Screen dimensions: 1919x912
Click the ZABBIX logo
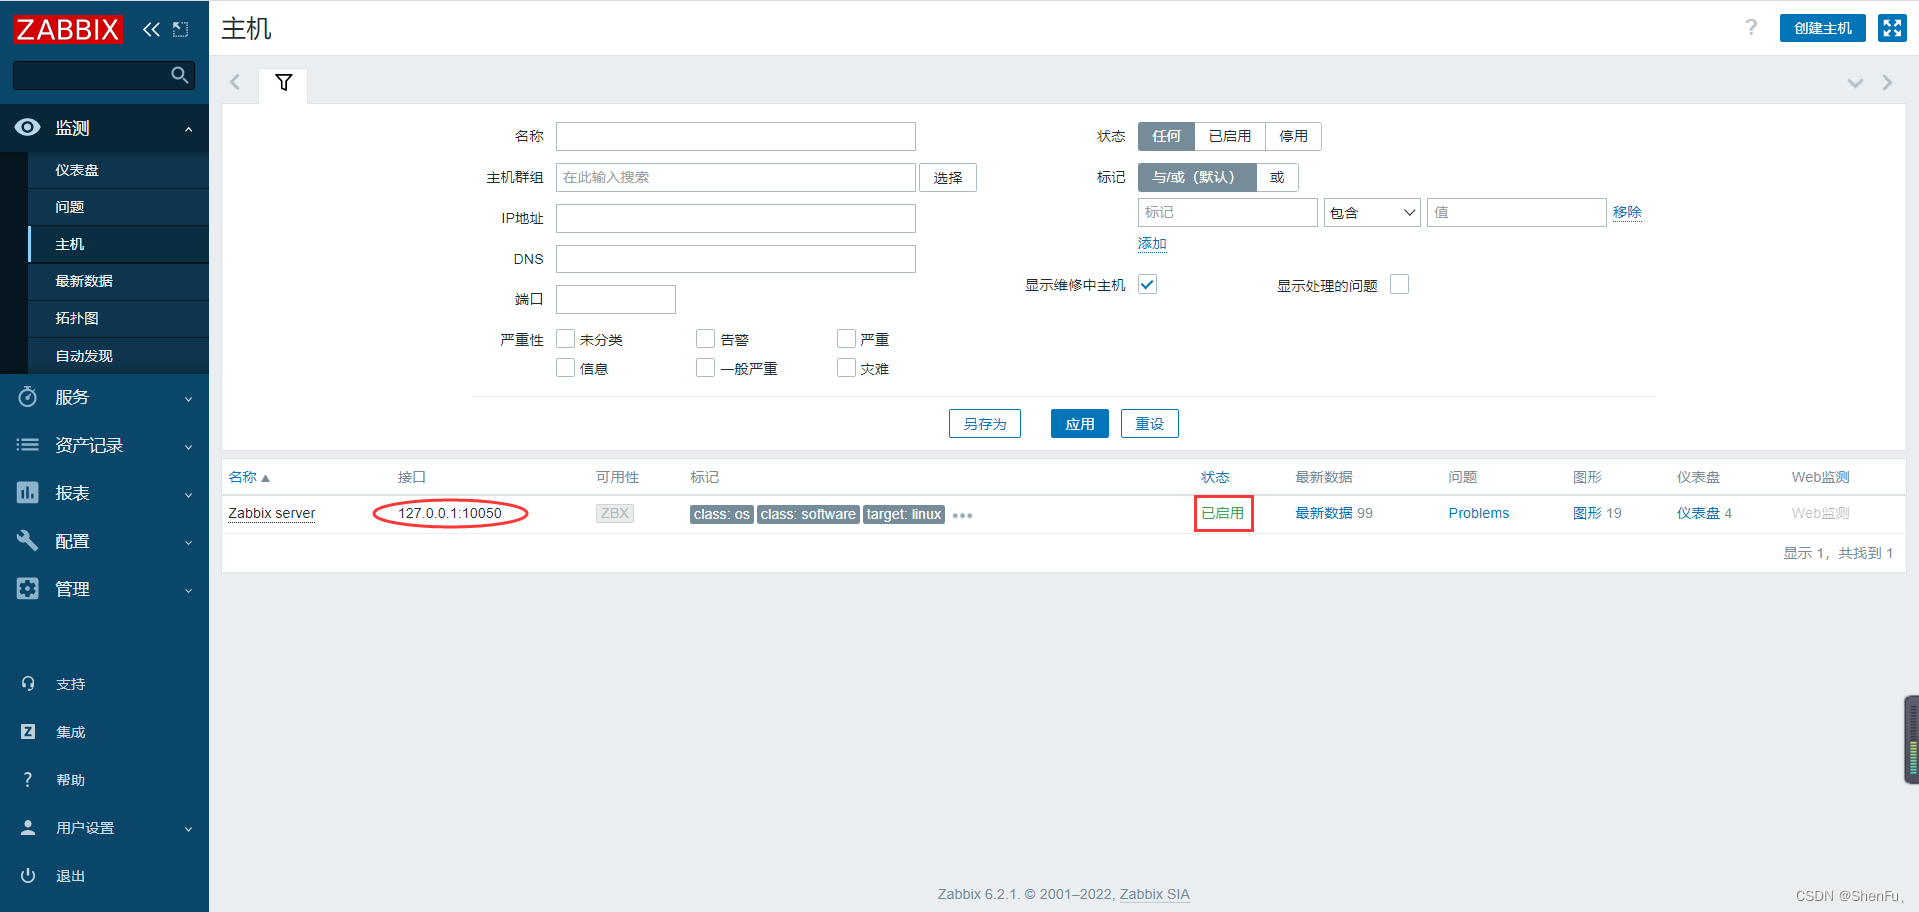coord(68,29)
